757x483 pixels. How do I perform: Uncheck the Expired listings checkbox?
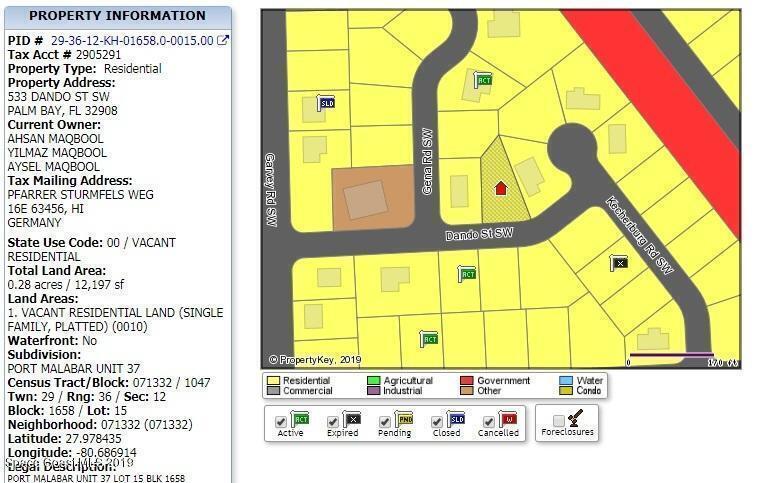tap(333, 422)
